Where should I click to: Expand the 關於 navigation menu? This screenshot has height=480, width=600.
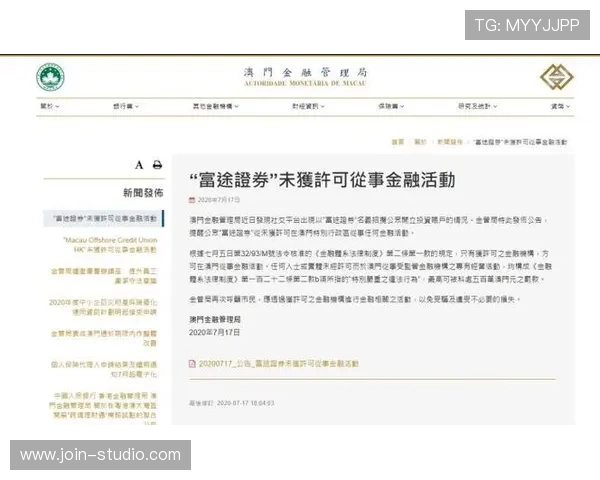coord(50,106)
